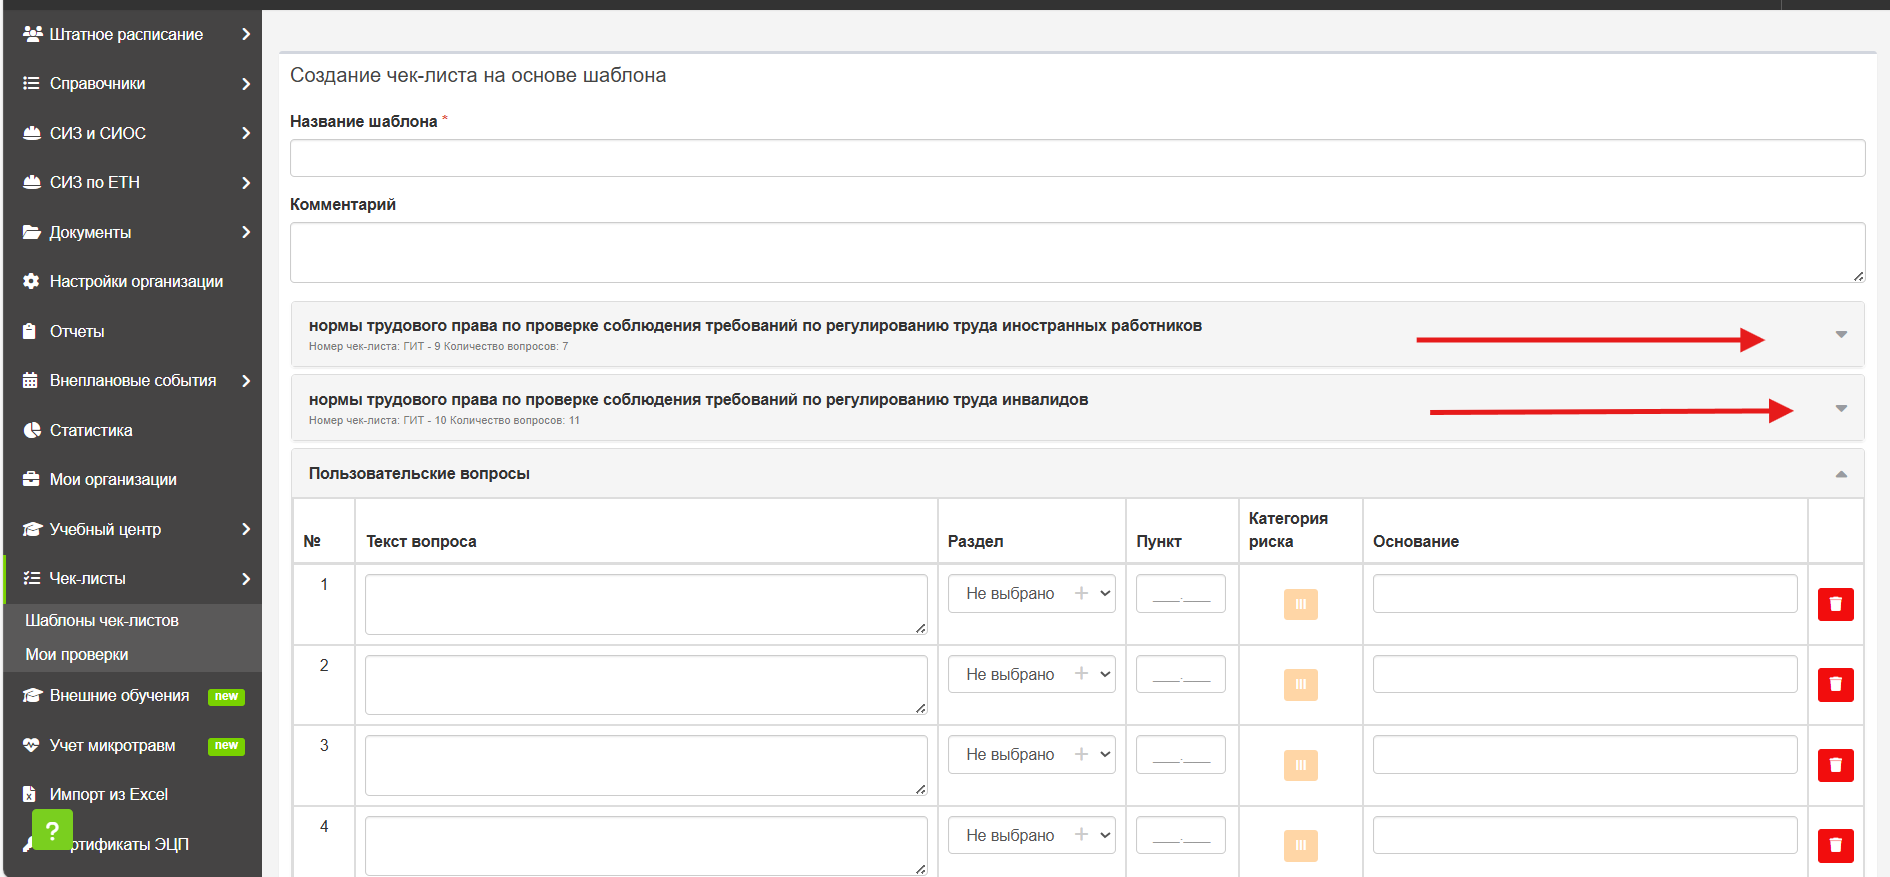
Task: Click the Внеплановые события calendar icon
Action: [30, 380]
